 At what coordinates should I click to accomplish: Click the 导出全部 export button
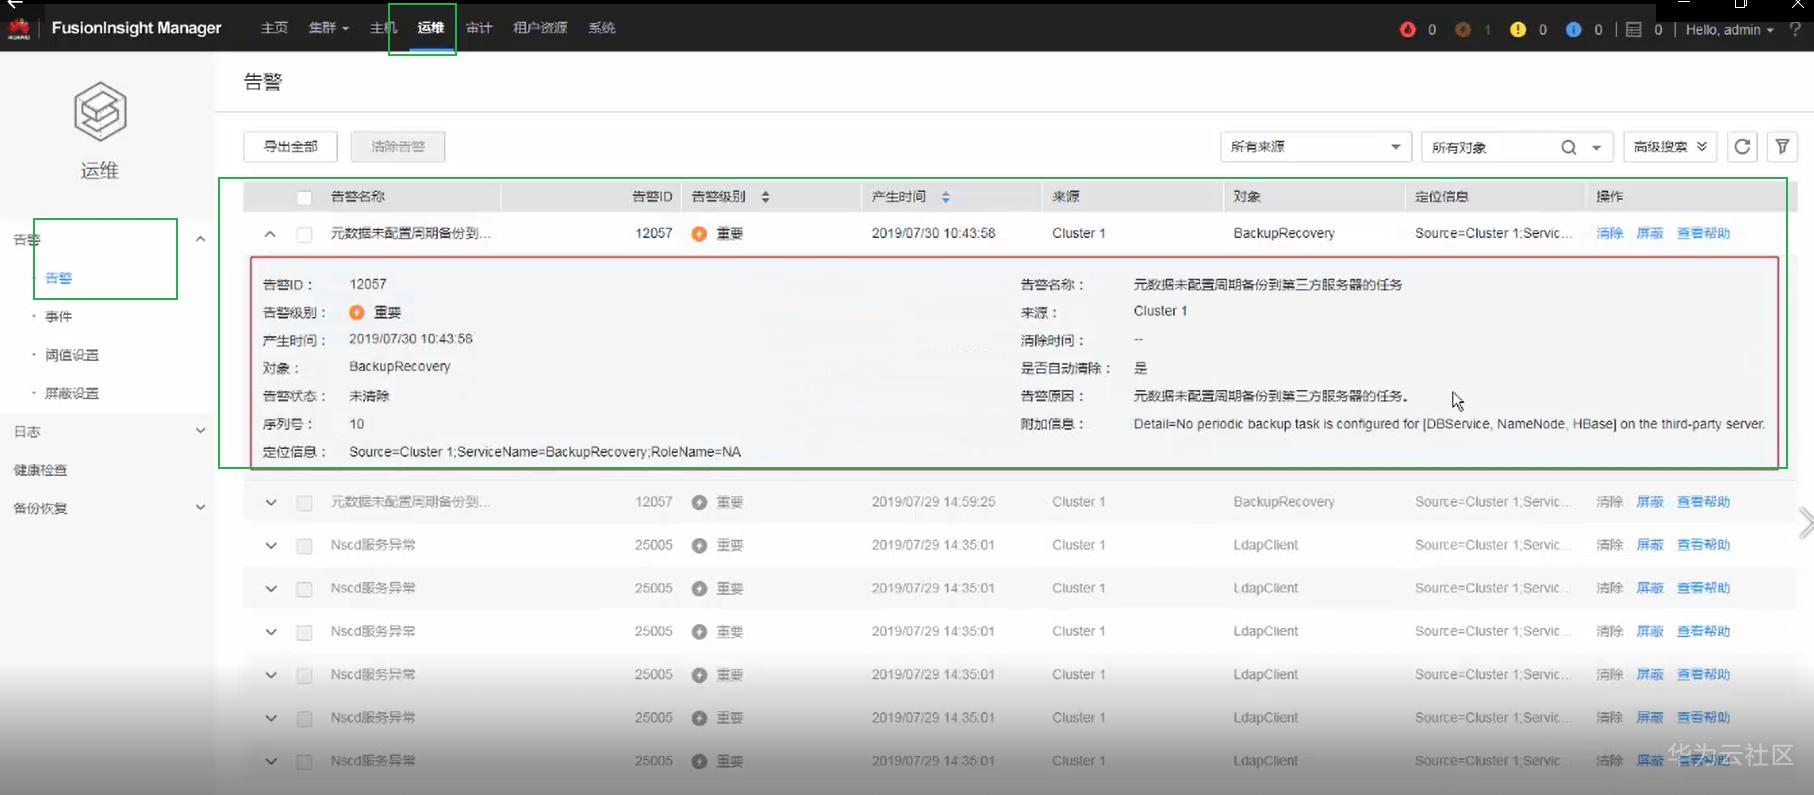click(290, 147)
